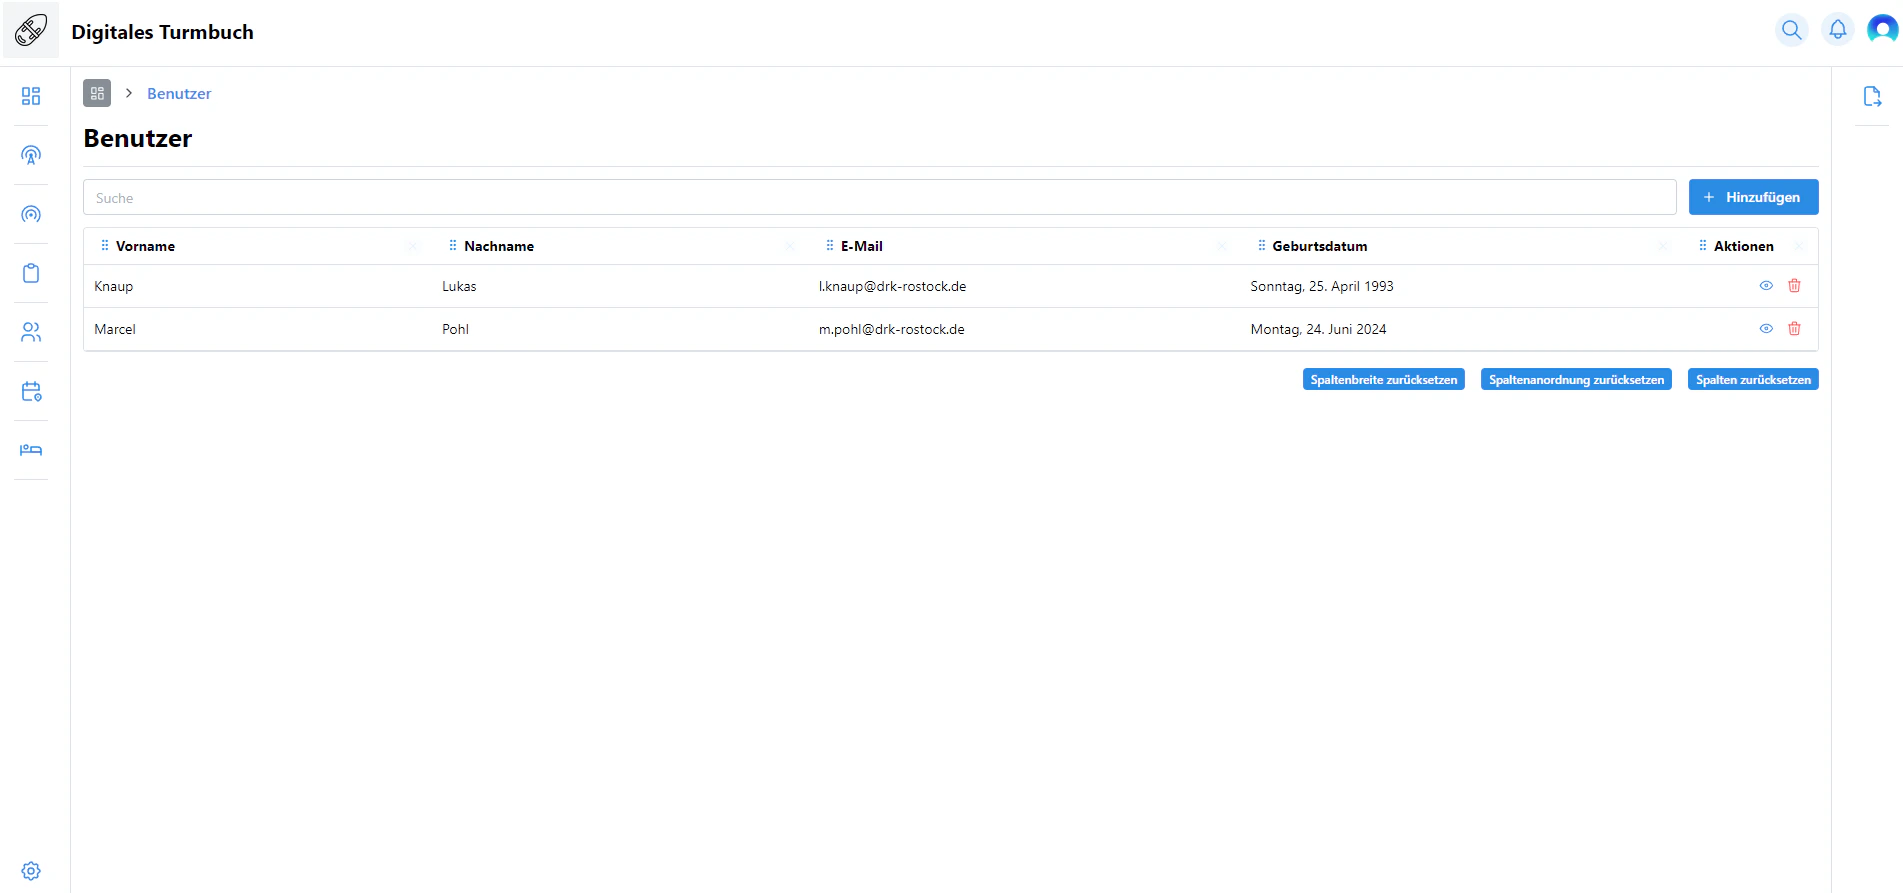Open the search magnifier in top bar
Image resolution: width=1903 pixels, height=893 pixels.
pos(1792,30)
